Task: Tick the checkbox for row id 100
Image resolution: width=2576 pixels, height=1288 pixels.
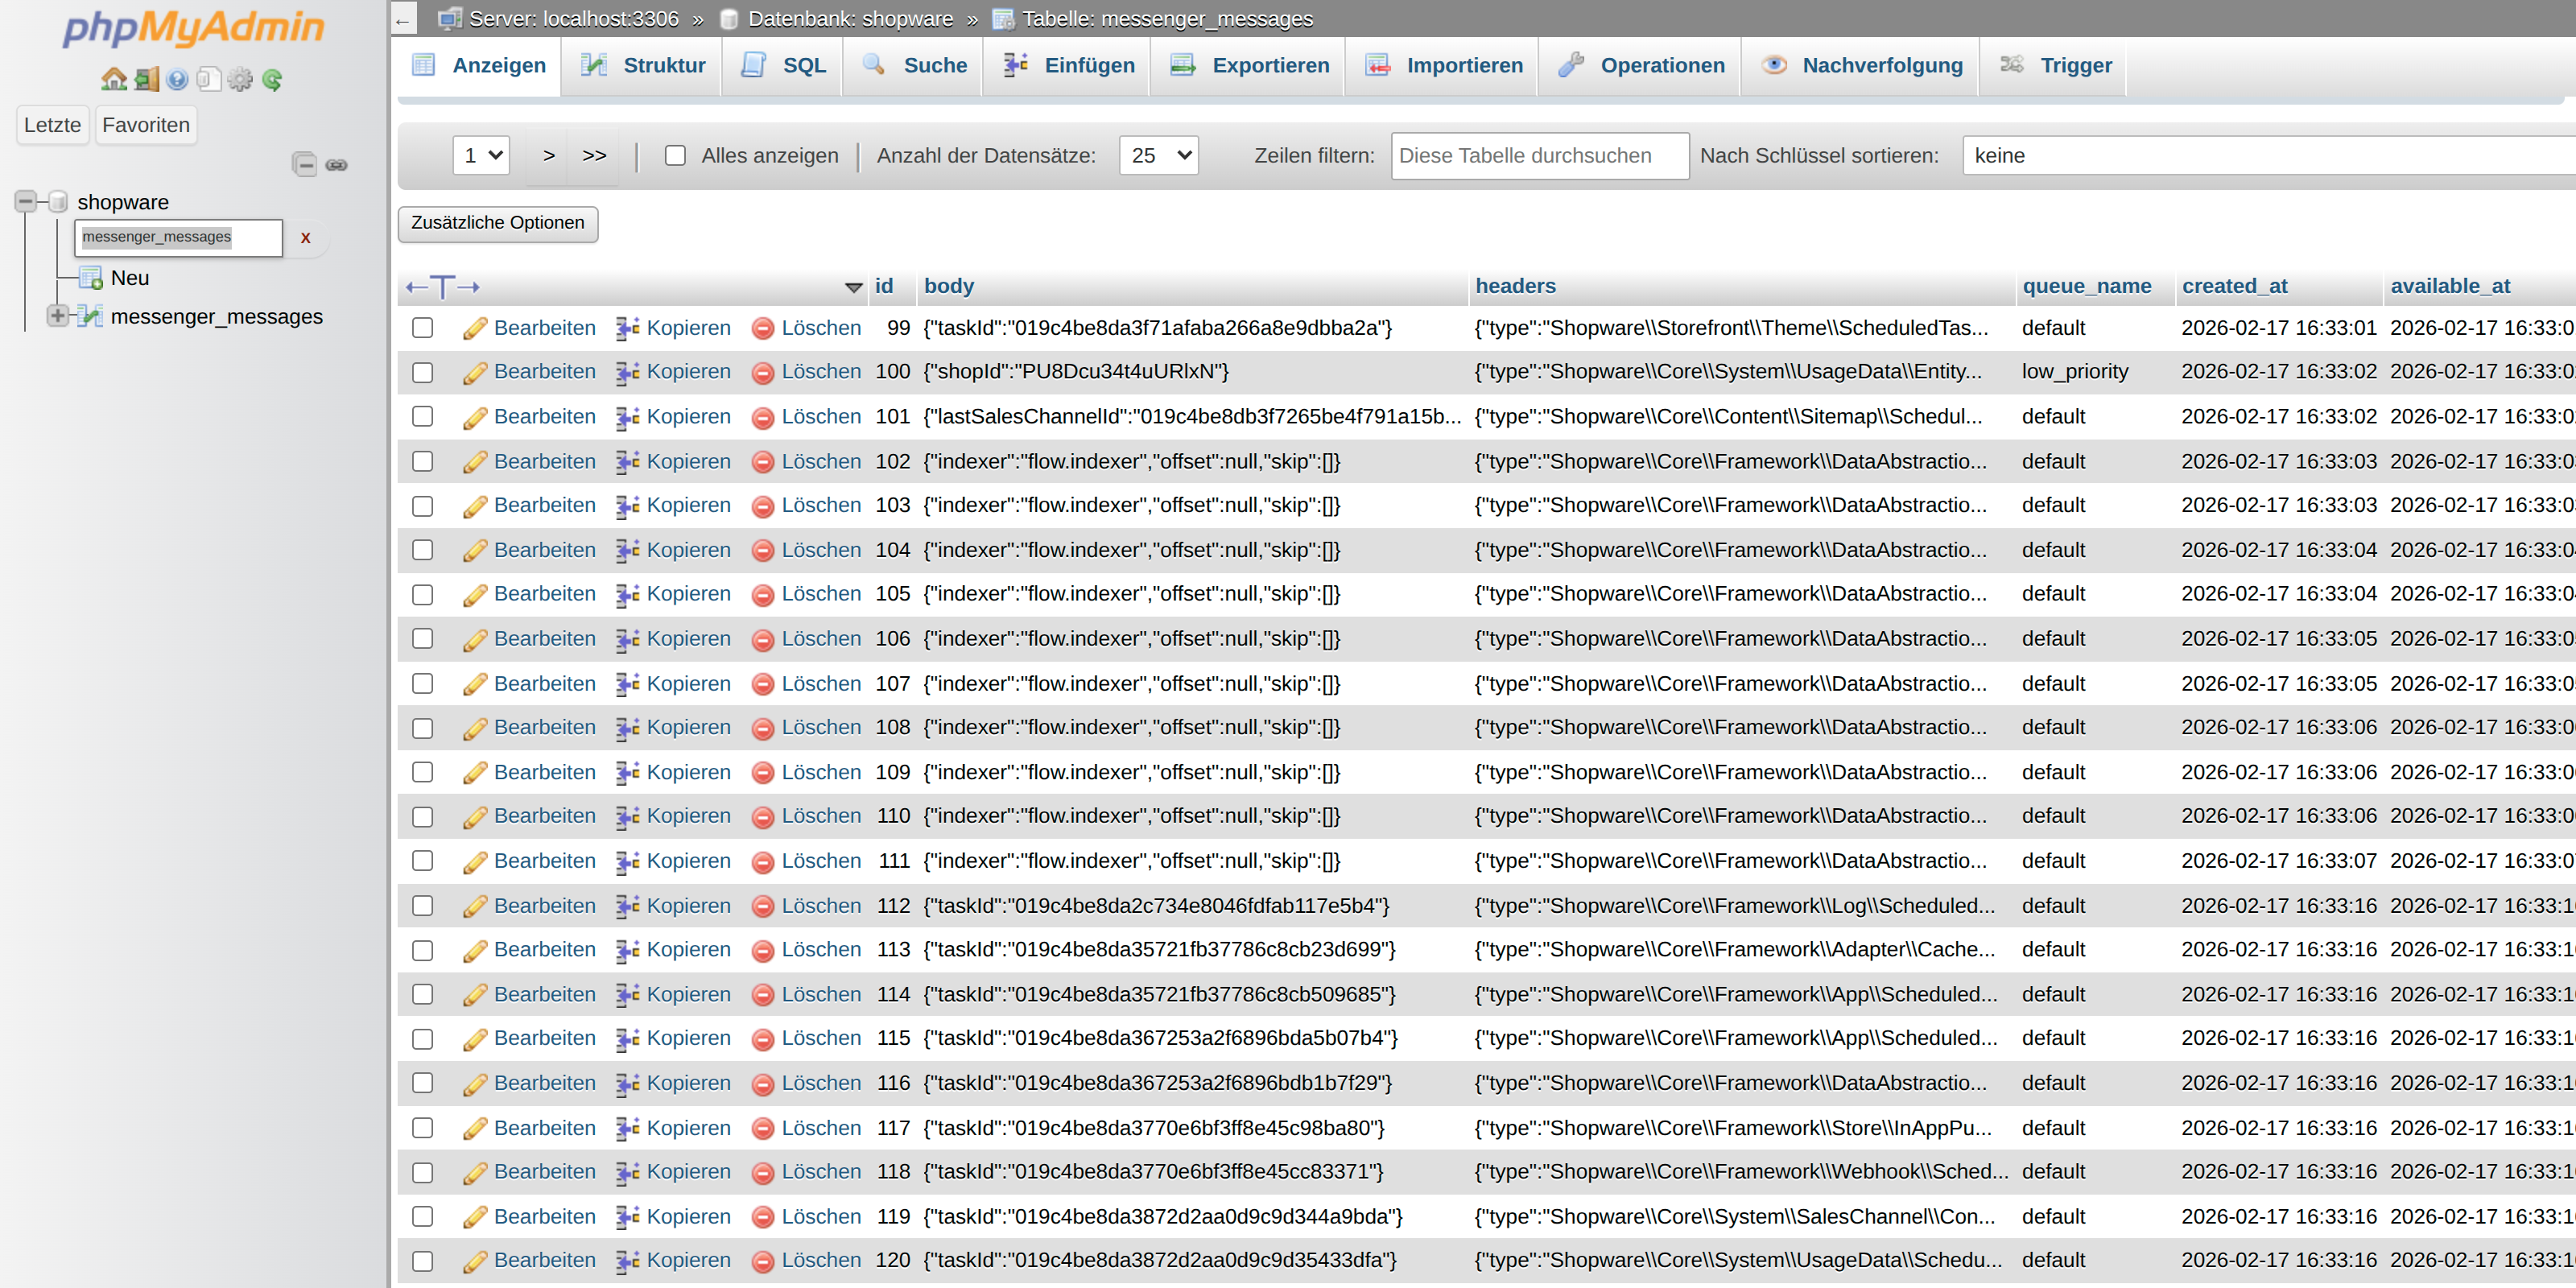Action: (423, 373)
